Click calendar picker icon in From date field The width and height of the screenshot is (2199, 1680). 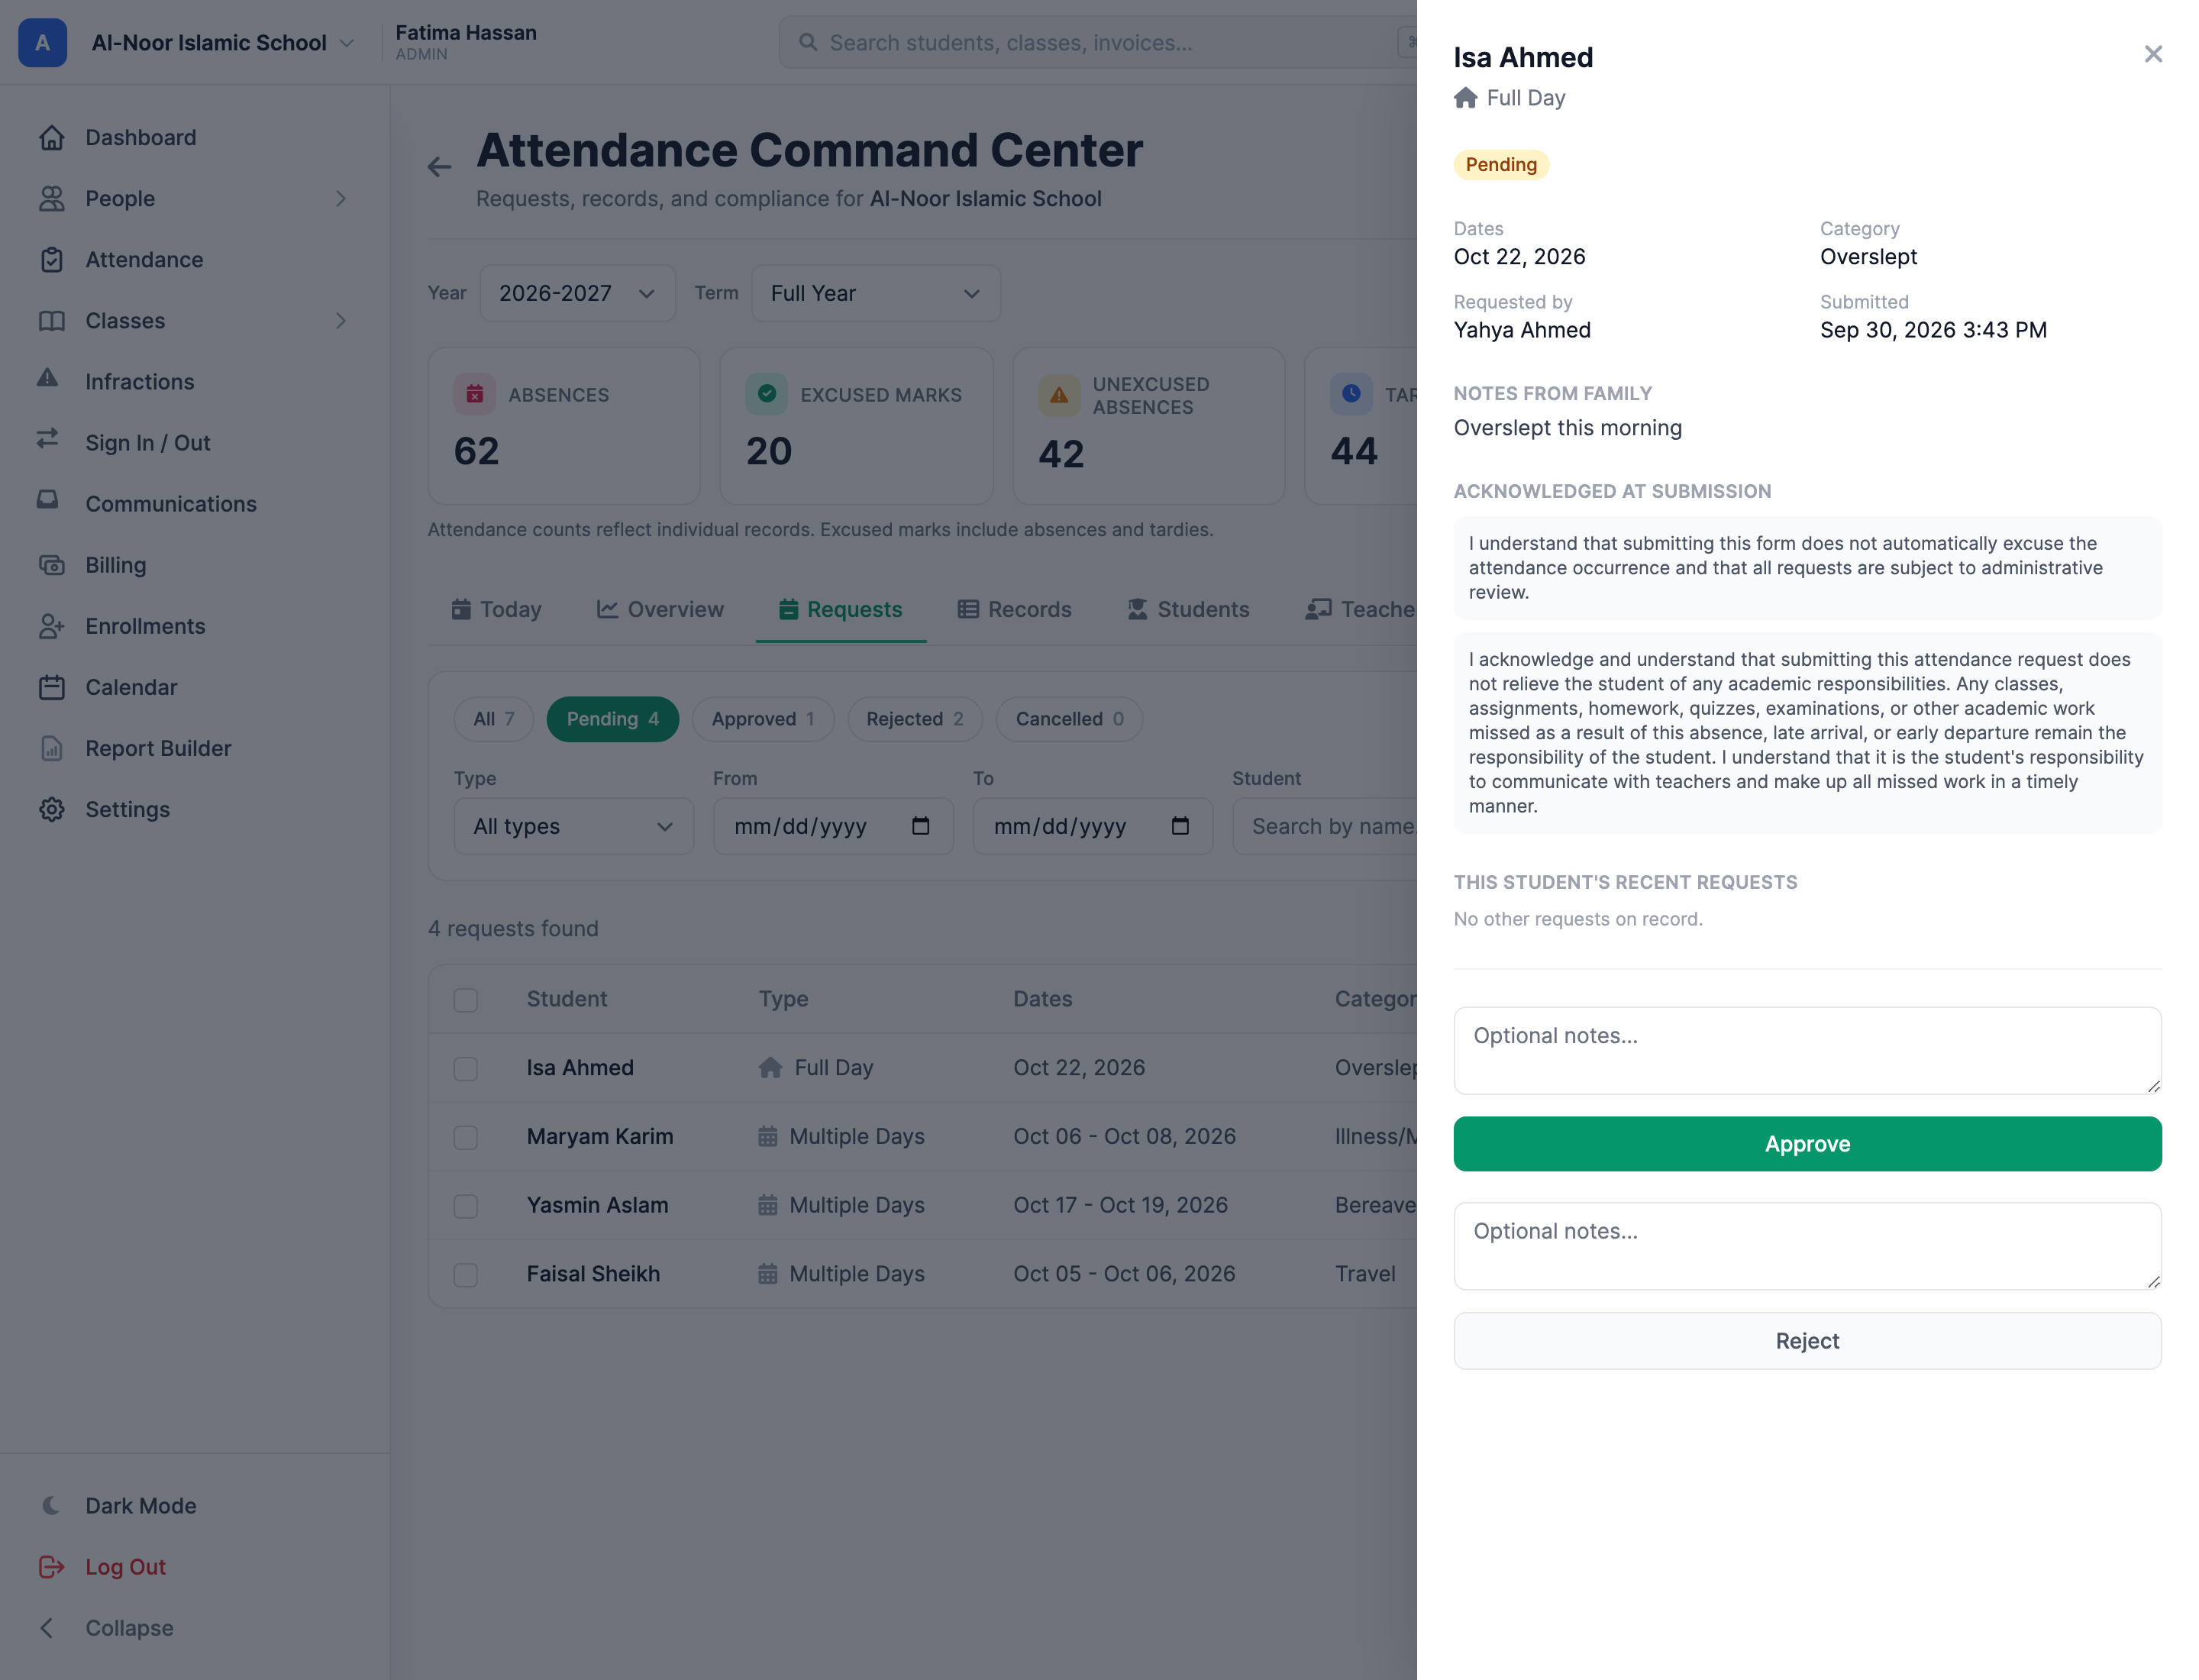click(x=921, y=826)
